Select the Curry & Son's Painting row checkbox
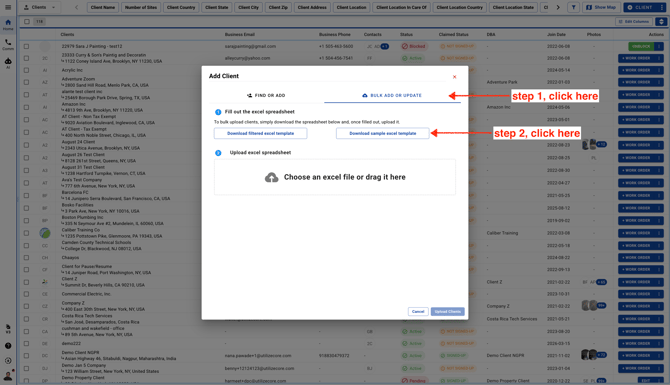 [26, 58]
